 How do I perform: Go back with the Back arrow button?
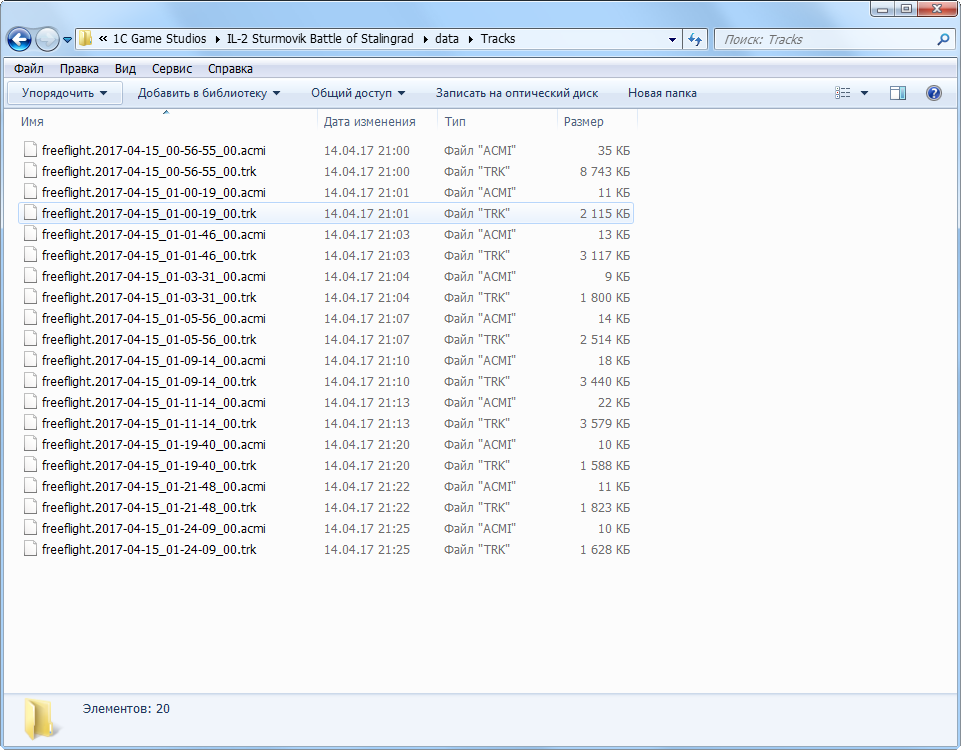(x=19, y=40)
